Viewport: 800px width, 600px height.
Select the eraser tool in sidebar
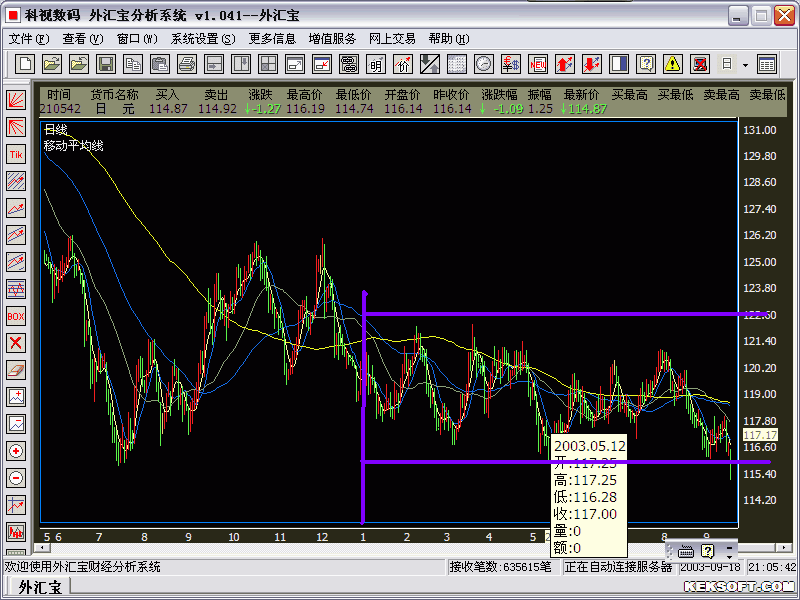[x=16, y=370]
